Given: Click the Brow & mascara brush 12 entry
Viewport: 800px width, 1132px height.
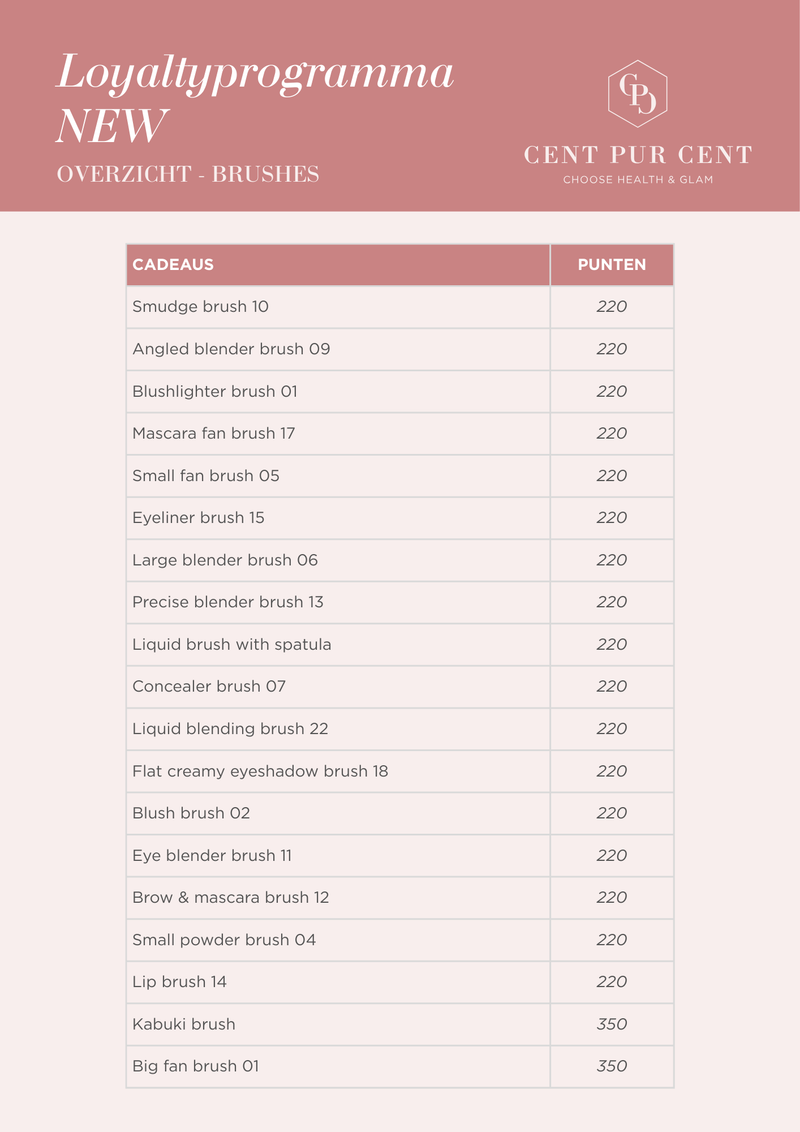Looking at the screenshot, I should click(x=230, y=897).
